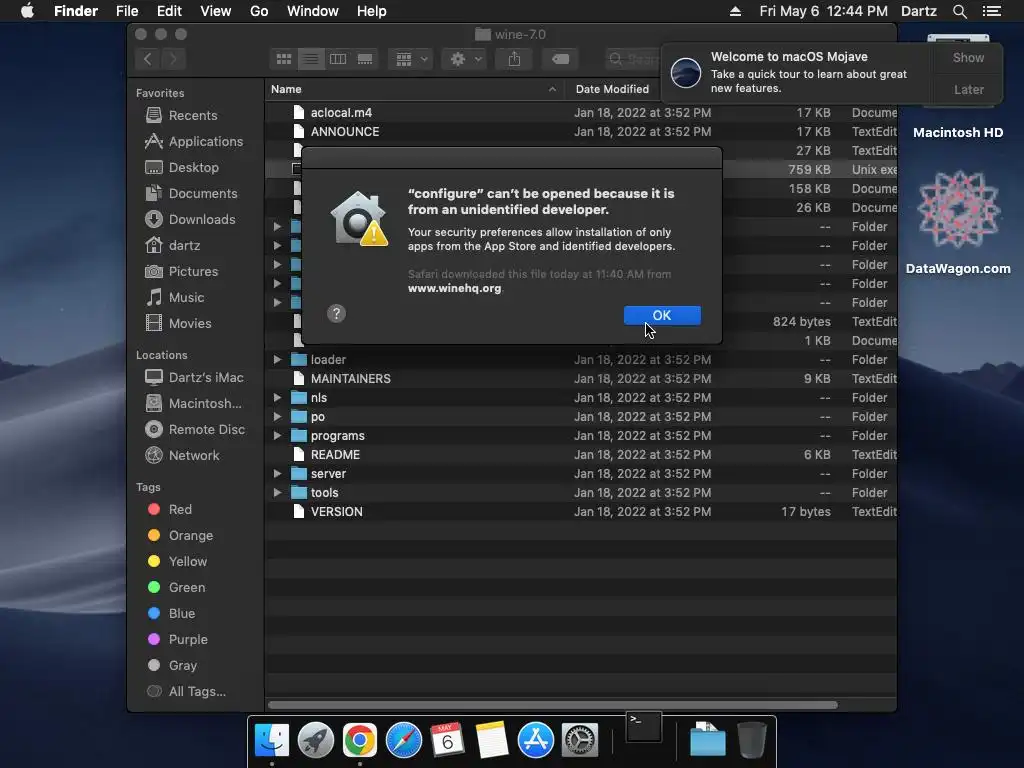Open the Finder menu in menu bar
This screenshot has width=1024, height=768.
click(76, 11)
